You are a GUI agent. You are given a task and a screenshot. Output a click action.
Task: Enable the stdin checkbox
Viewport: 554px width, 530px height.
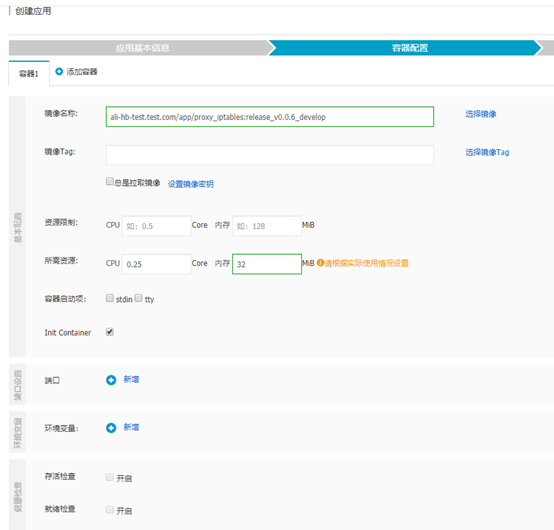coord(110,298)
